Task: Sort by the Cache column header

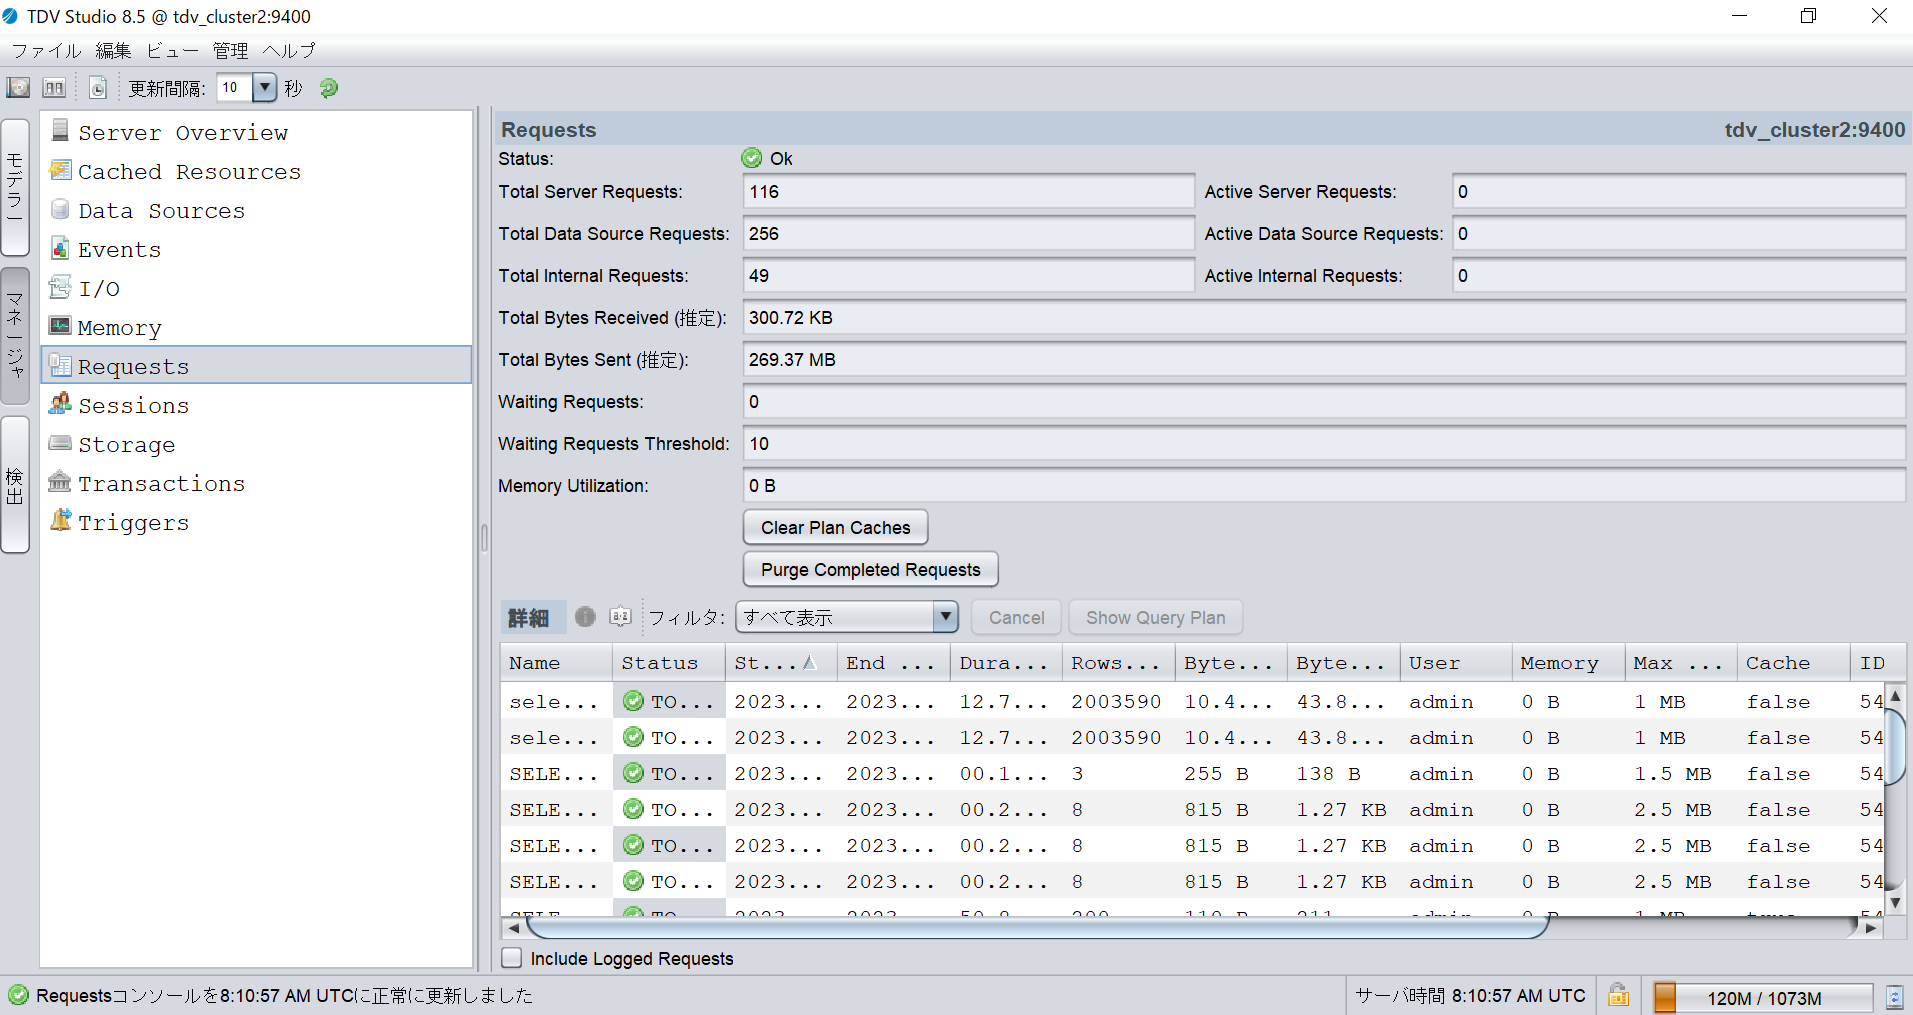Action: (1794, 663)
